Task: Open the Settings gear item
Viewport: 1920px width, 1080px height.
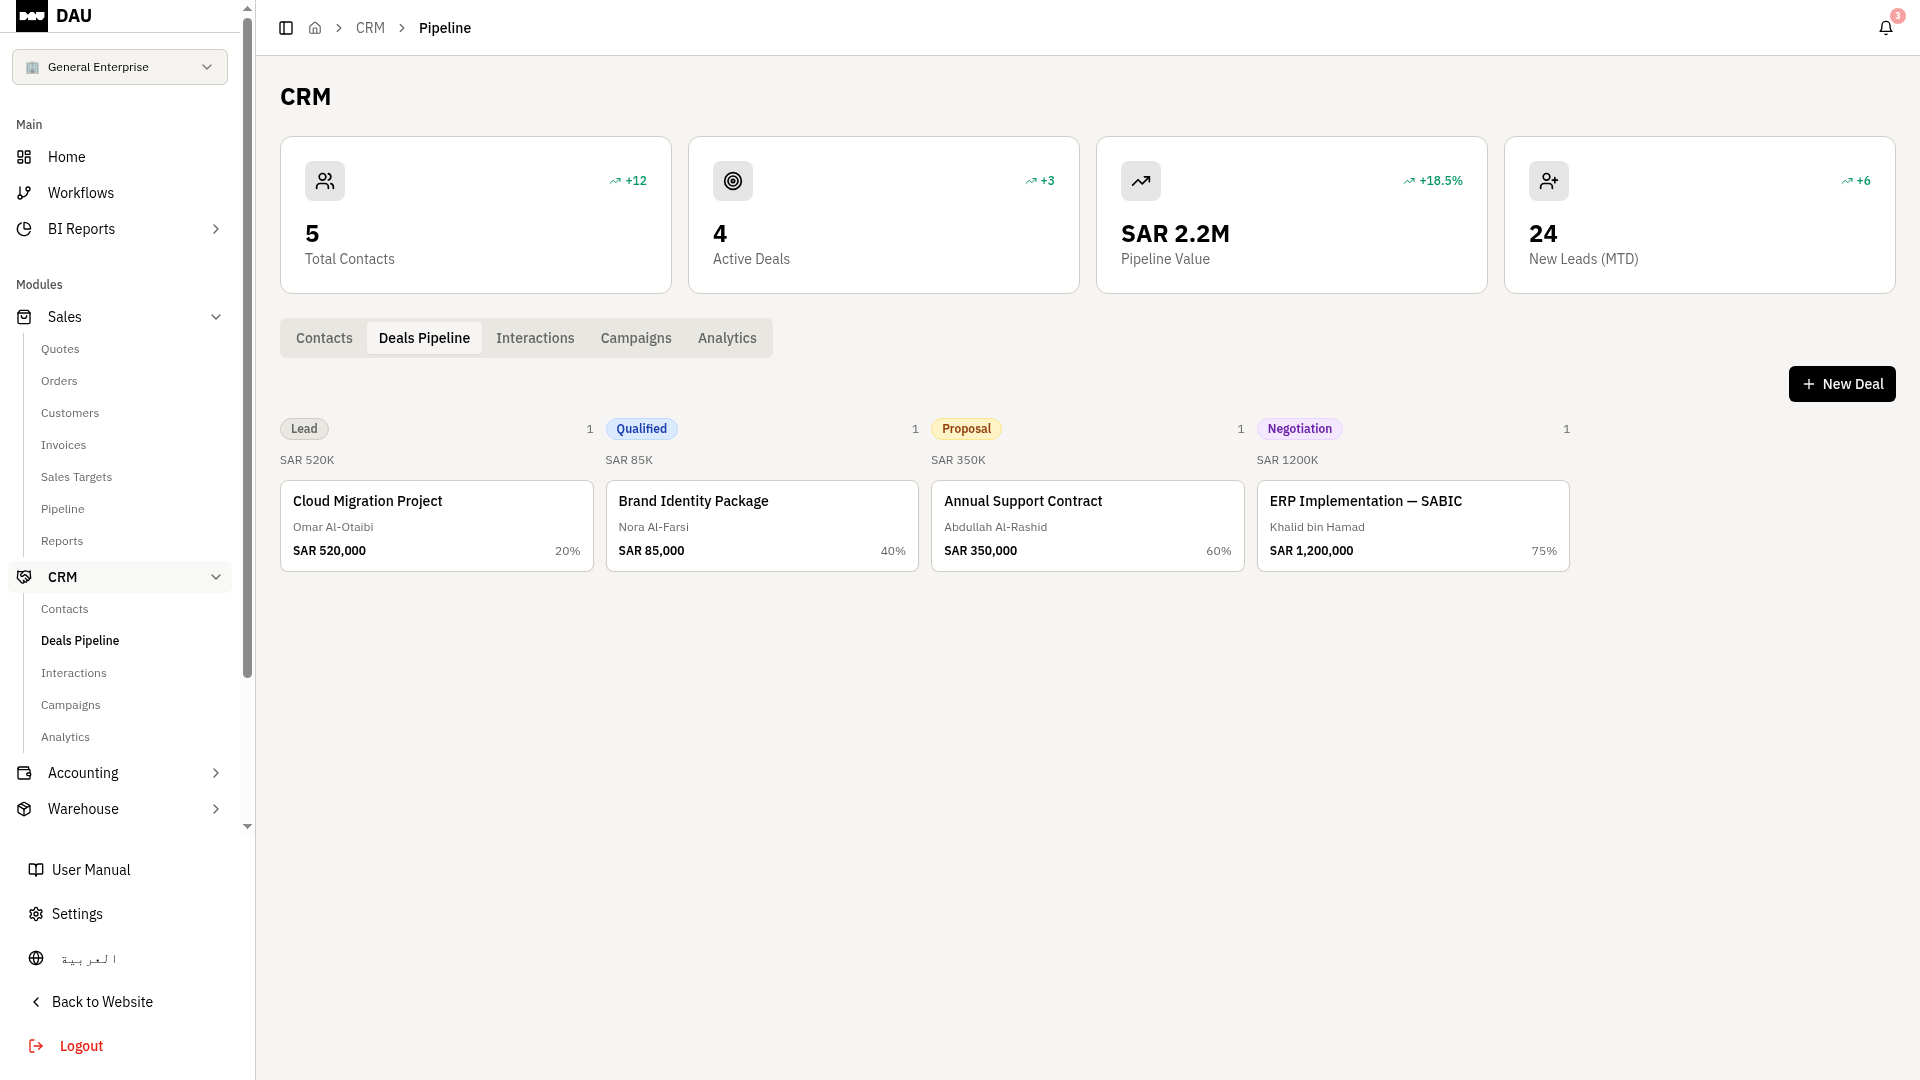Action: tap(77, 914)
